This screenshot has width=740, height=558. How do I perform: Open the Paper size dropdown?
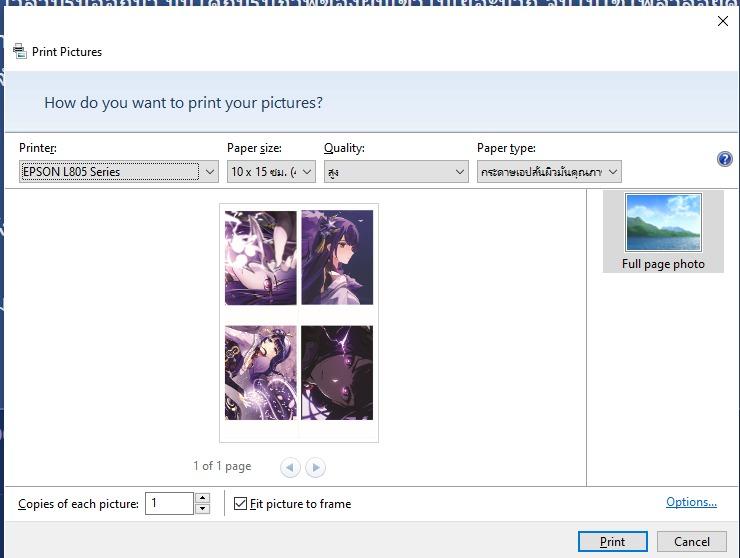coord(271,171)
